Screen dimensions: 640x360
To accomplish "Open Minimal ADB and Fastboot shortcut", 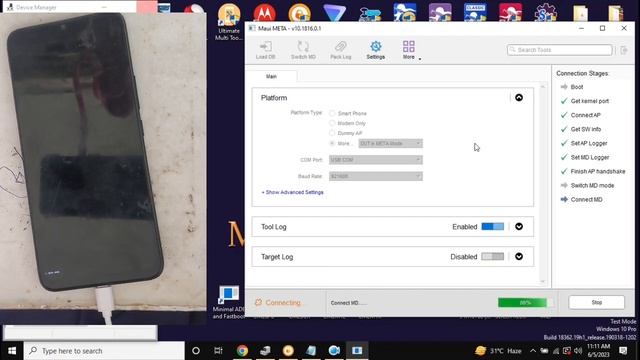I will (229, 302).
